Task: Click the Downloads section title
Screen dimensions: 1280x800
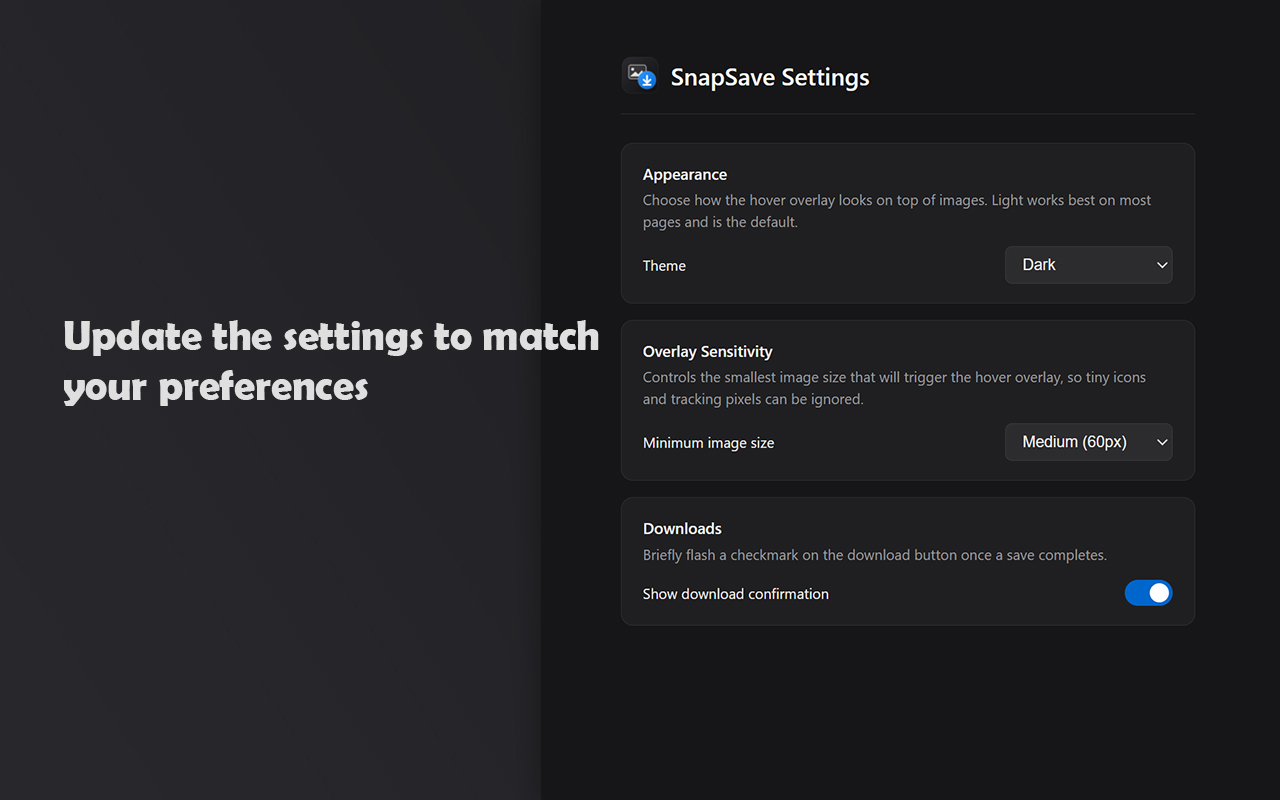Action: 682,528
